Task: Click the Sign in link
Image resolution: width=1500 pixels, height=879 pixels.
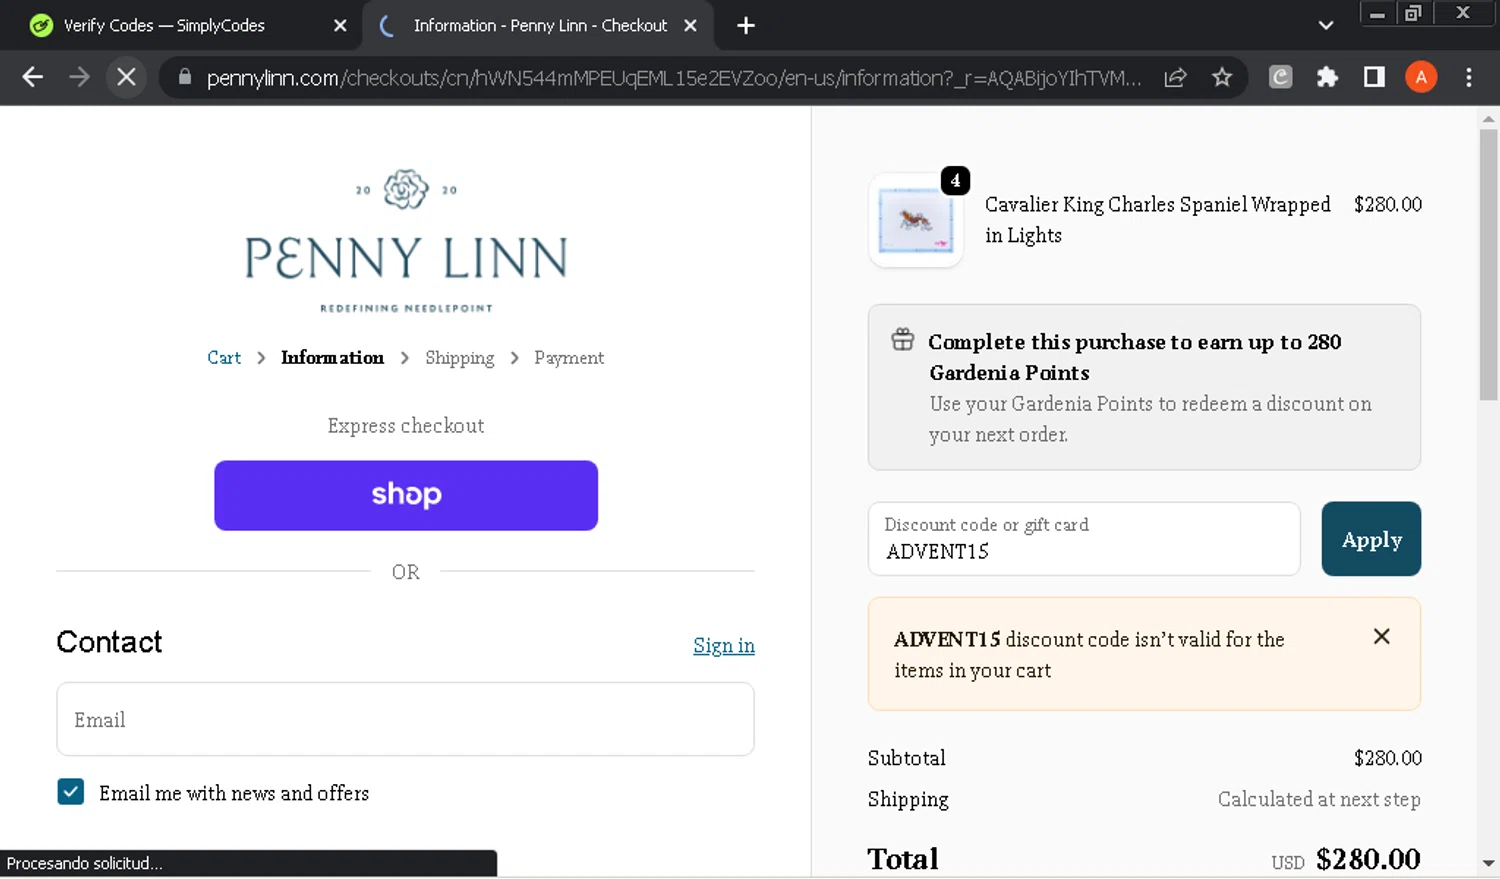Action: (724, 646)
